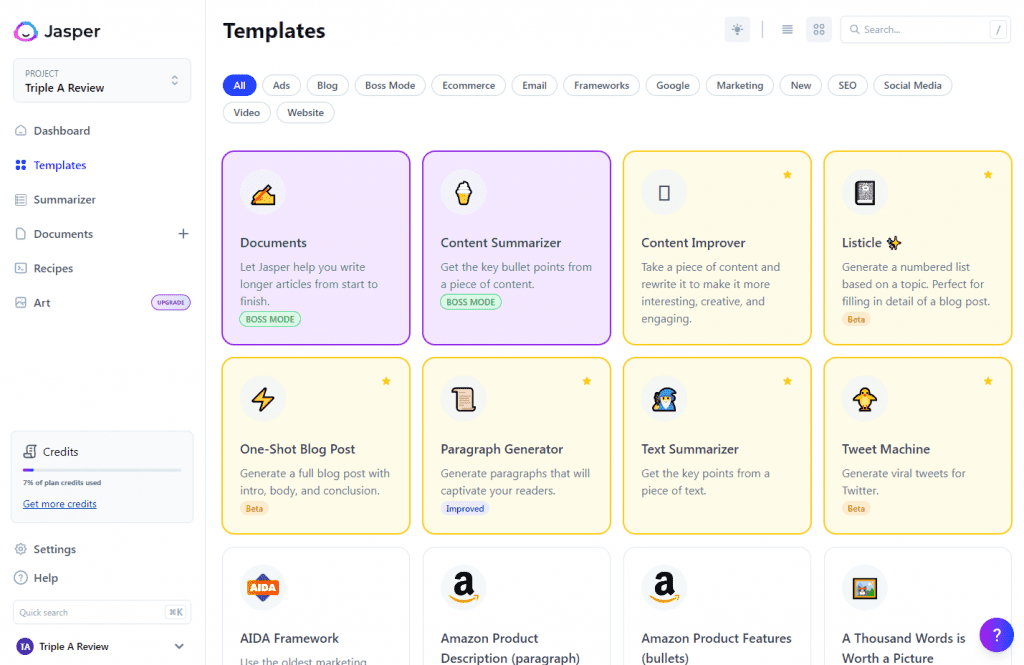Click the lightning bolt One-Shot Blog Post icon
The image size is (1024, 665).
pos(263,399)
